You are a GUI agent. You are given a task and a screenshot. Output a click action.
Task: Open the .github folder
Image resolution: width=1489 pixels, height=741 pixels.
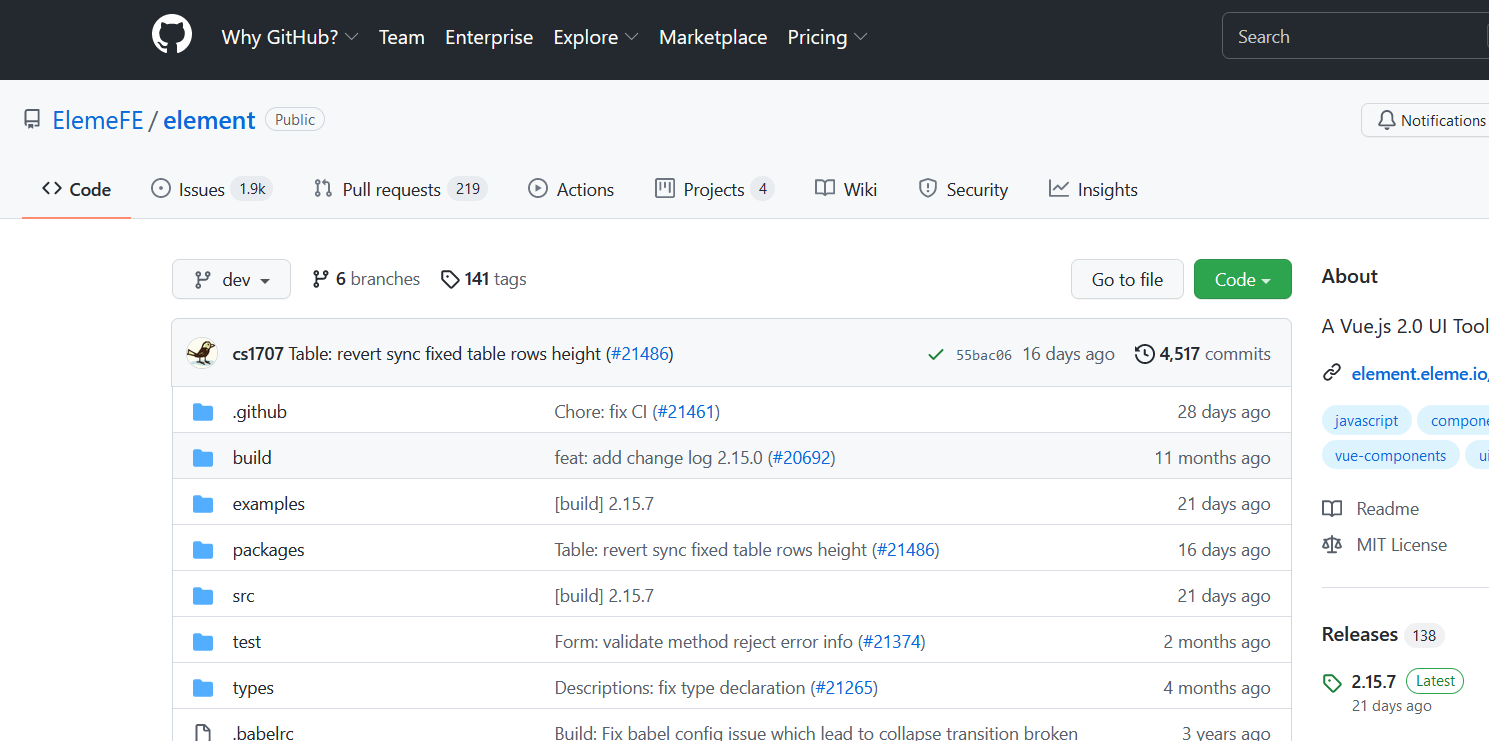tap(260, 411)
